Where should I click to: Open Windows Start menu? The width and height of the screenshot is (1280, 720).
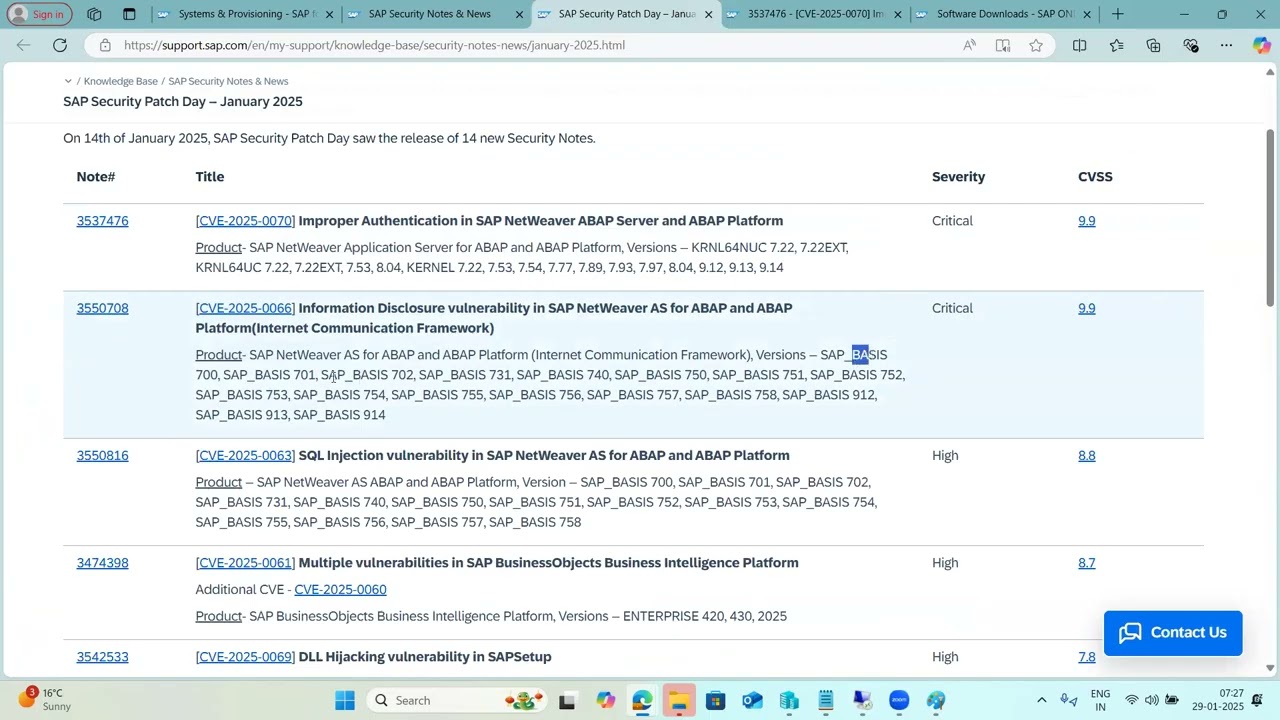(345, 700)
